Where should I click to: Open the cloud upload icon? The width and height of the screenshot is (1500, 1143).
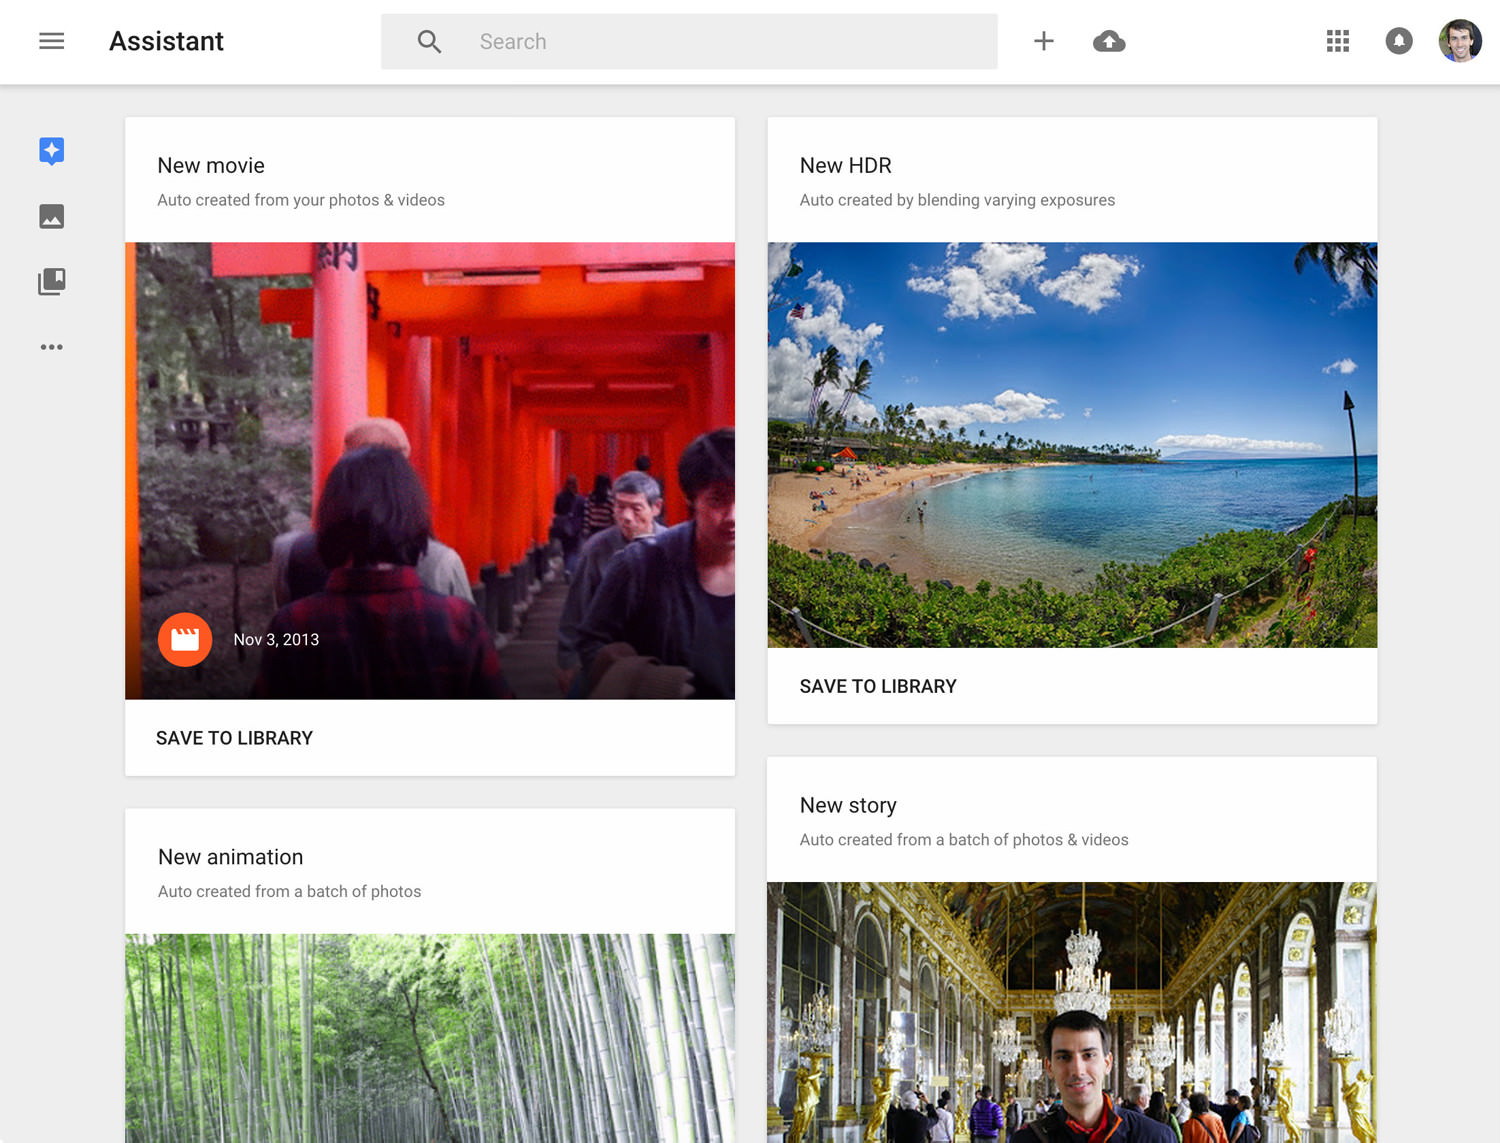click(1109, 41)
